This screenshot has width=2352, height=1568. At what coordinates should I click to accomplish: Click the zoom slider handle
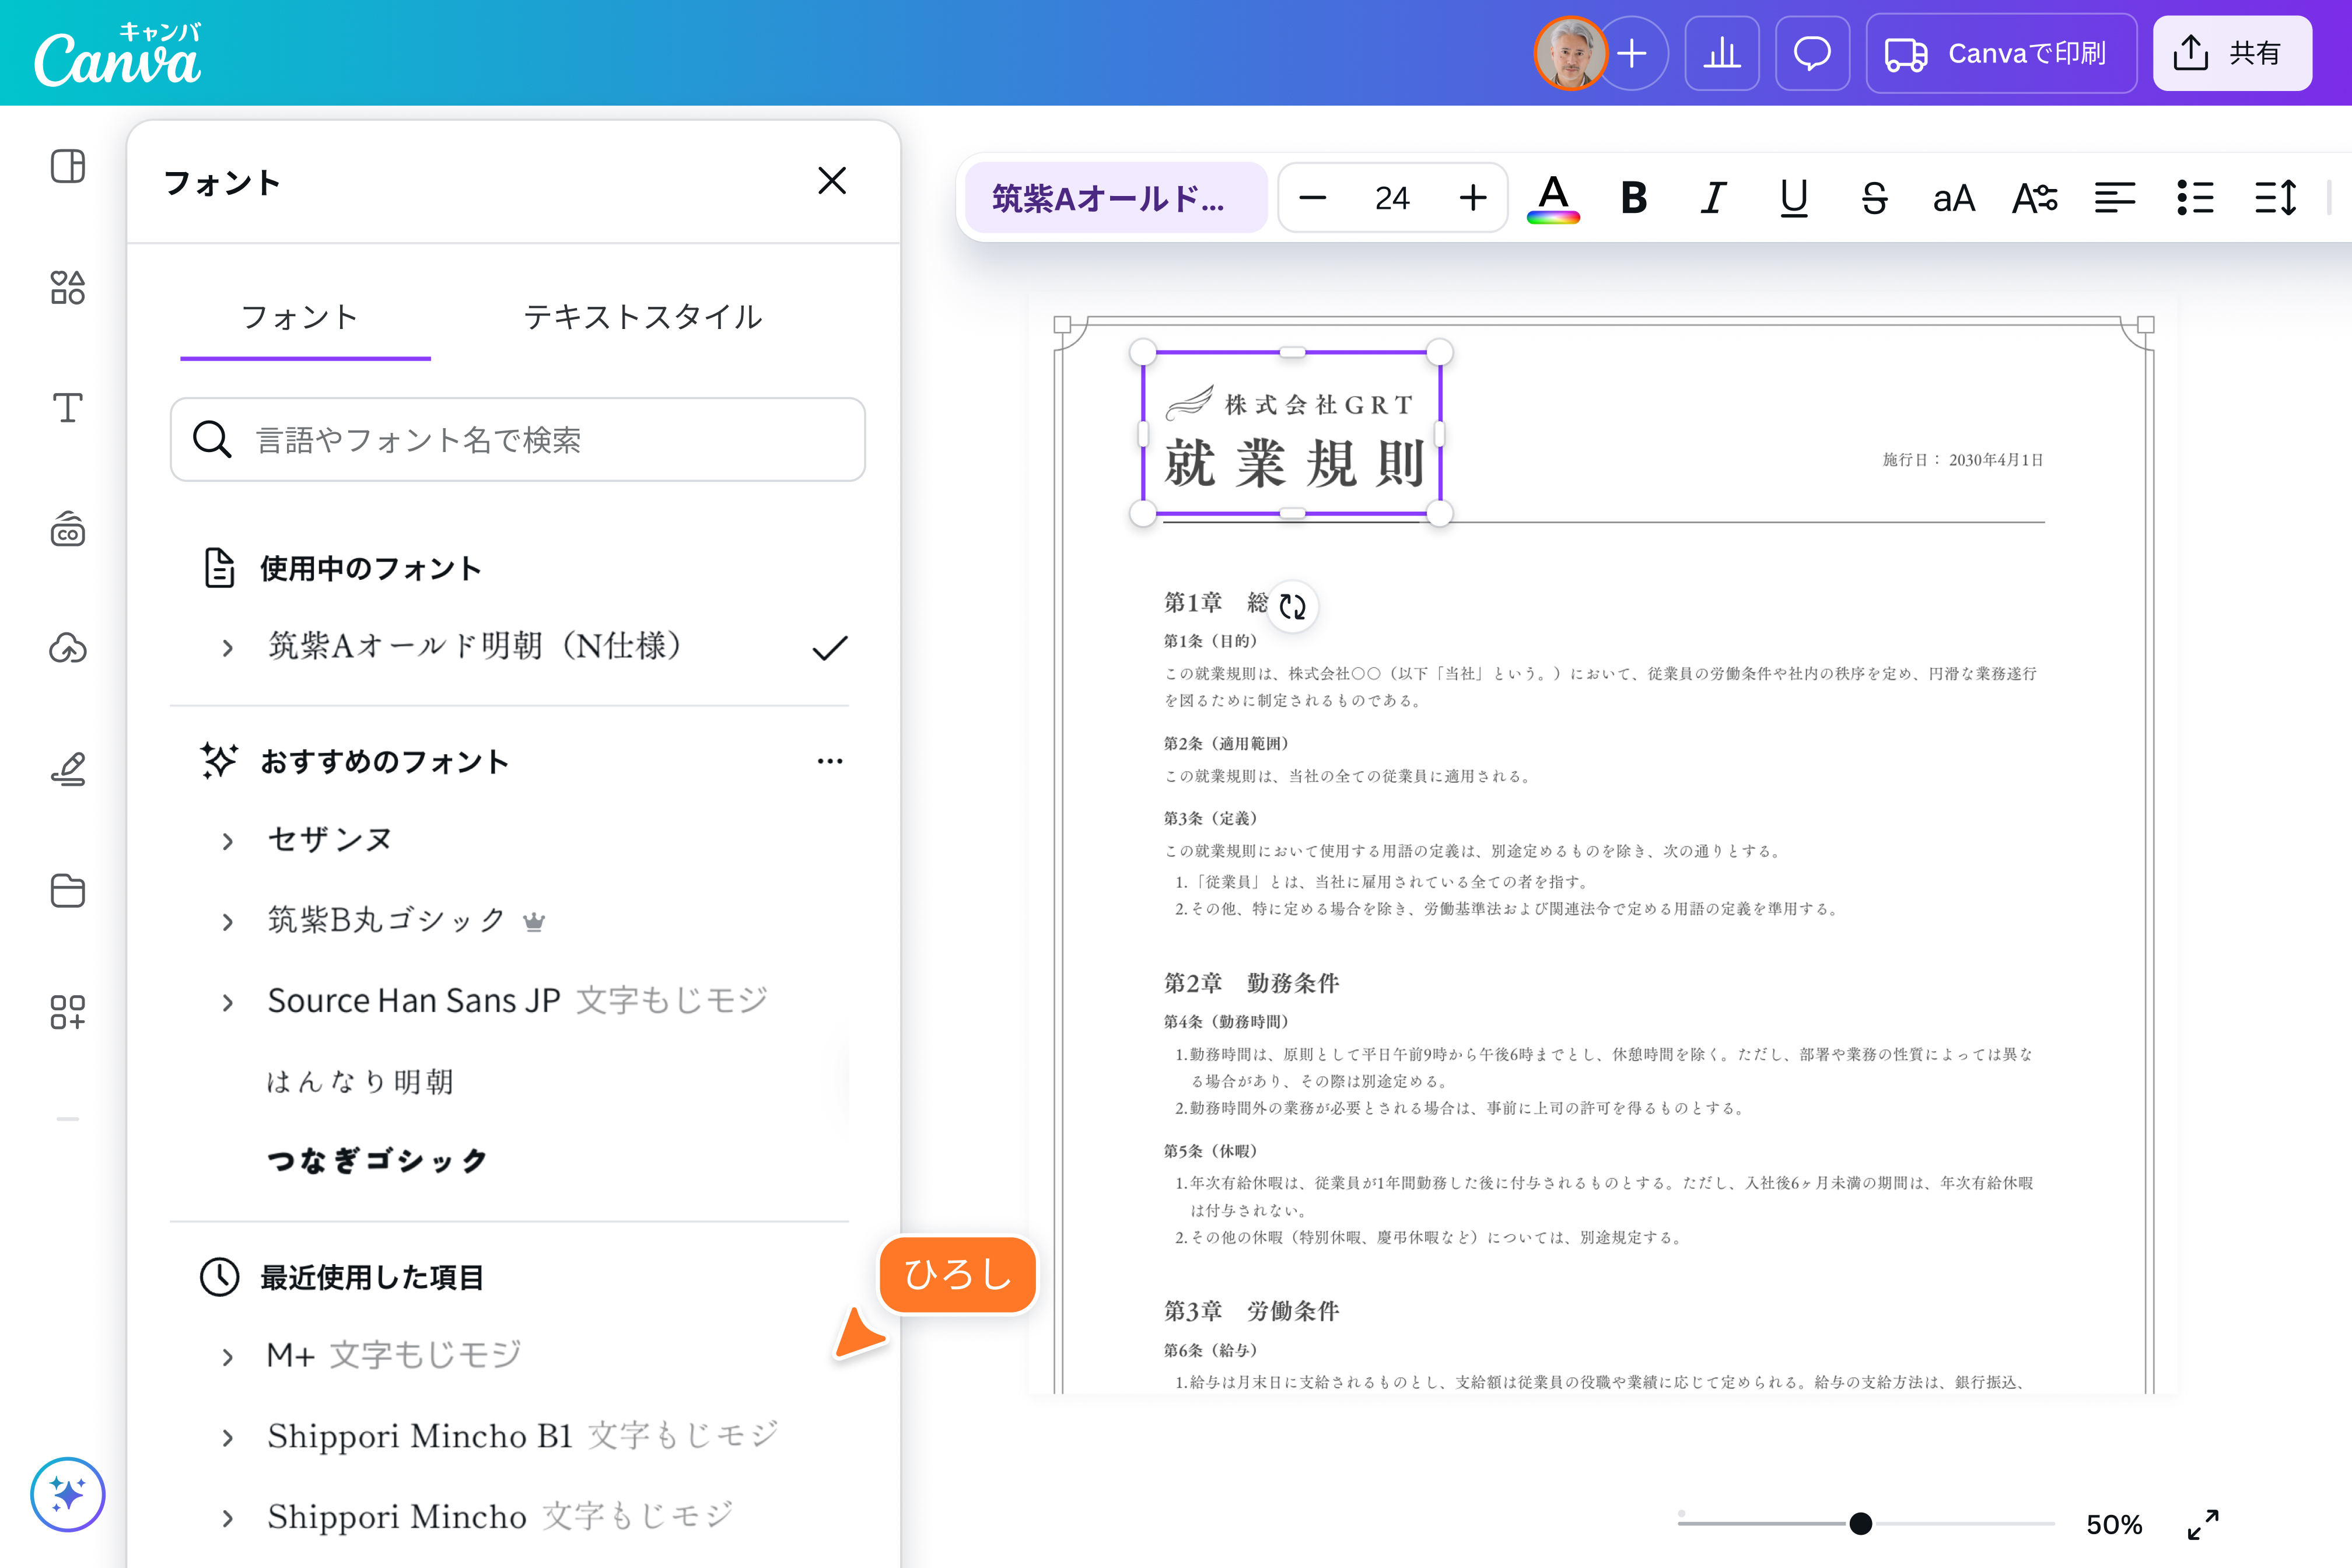coord(1860,1523)
